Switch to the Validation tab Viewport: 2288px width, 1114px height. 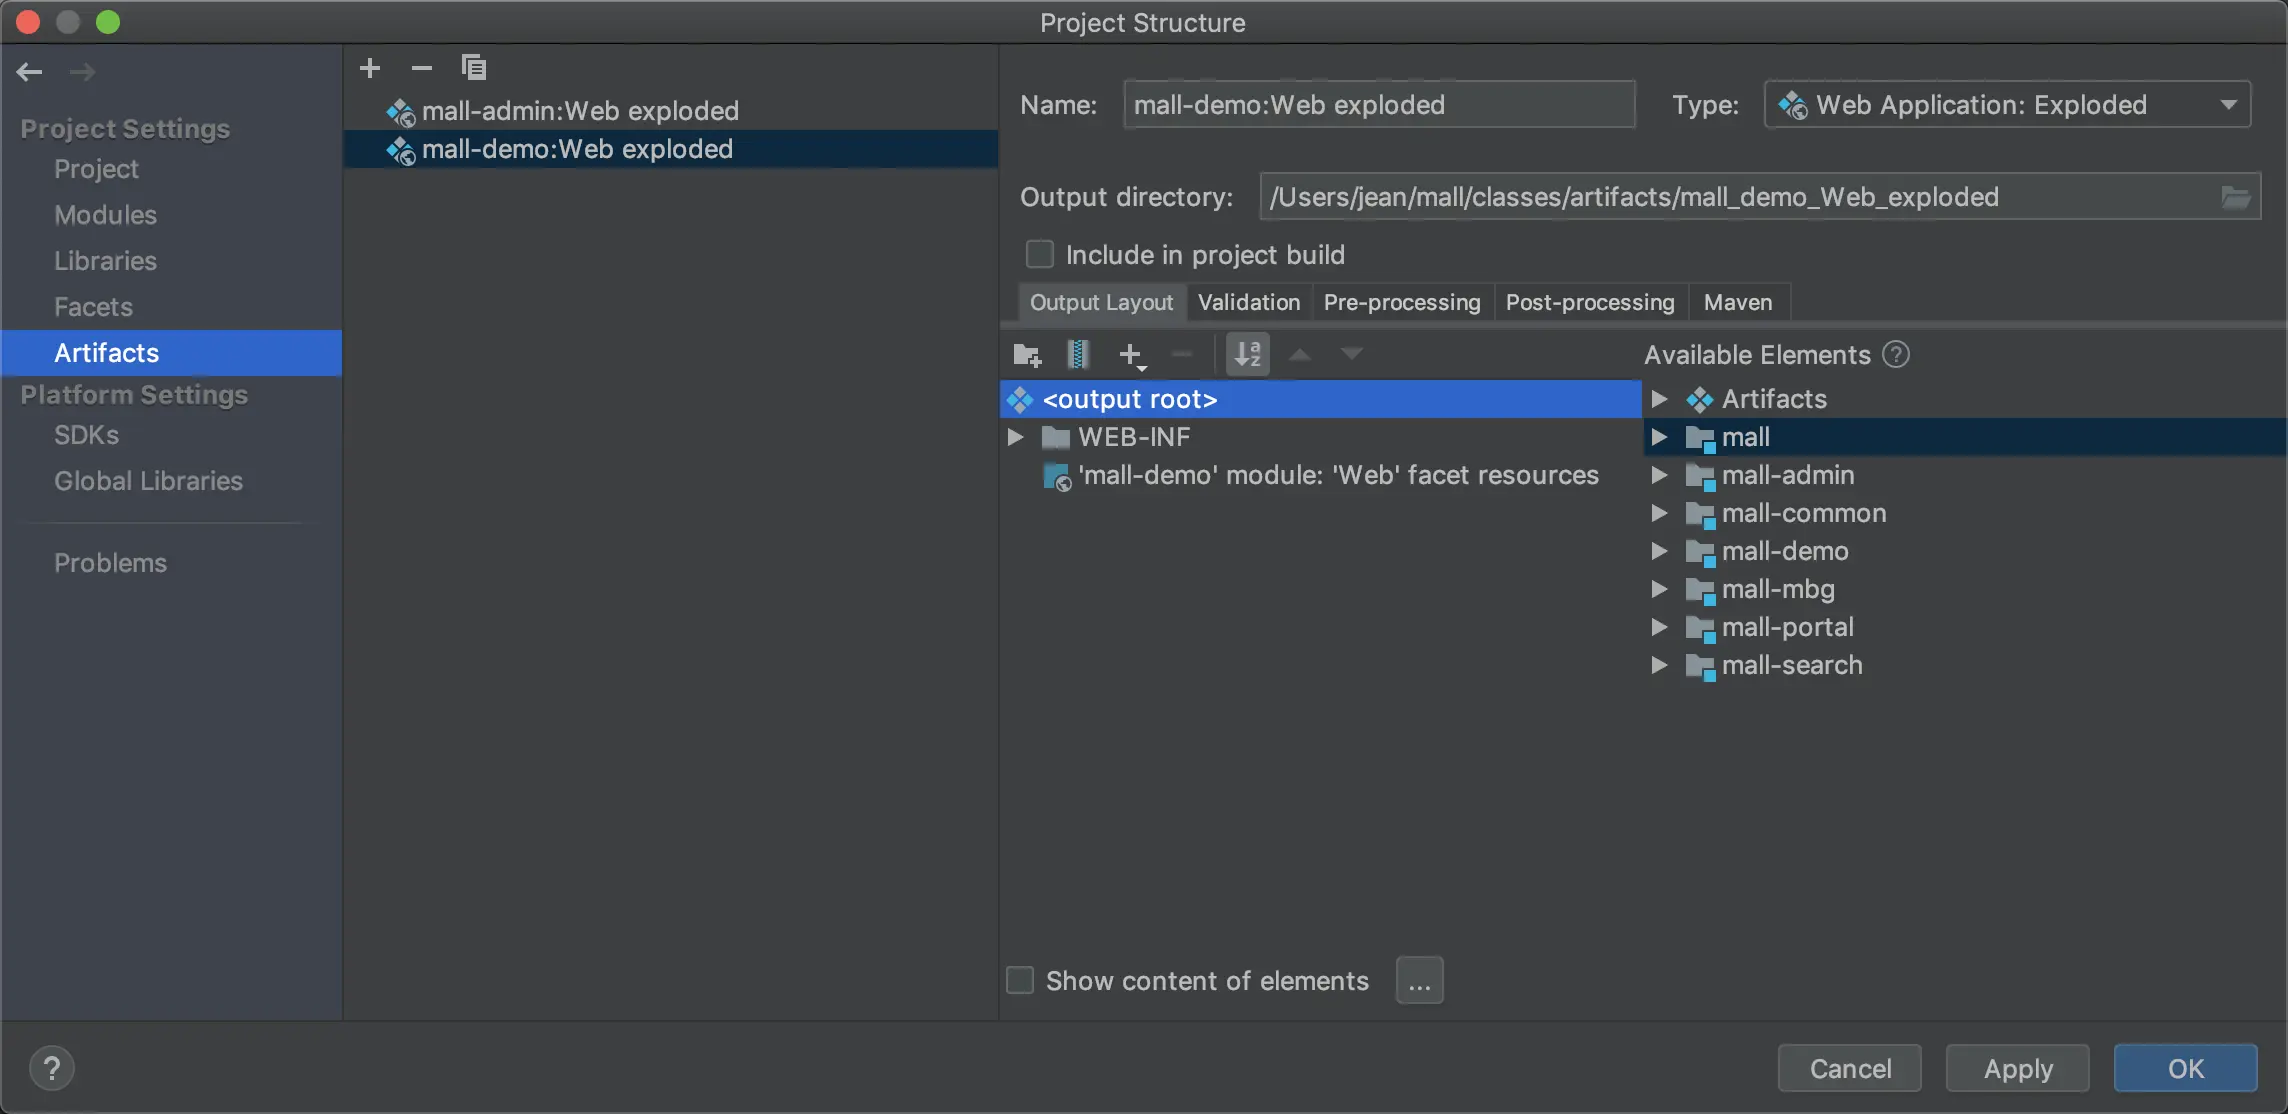1248,302
